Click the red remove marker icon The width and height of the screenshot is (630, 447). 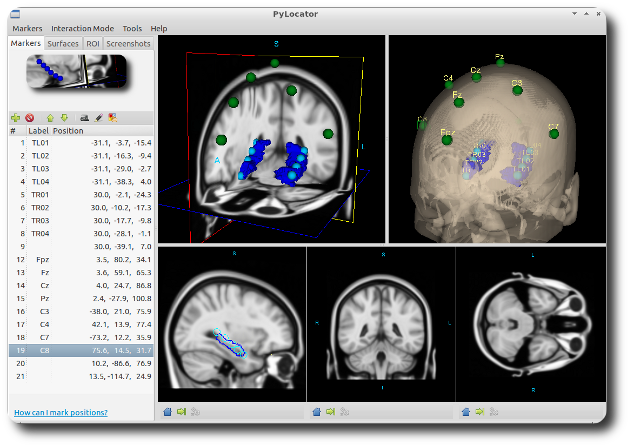pyautogui.click(x=30, y=118)
